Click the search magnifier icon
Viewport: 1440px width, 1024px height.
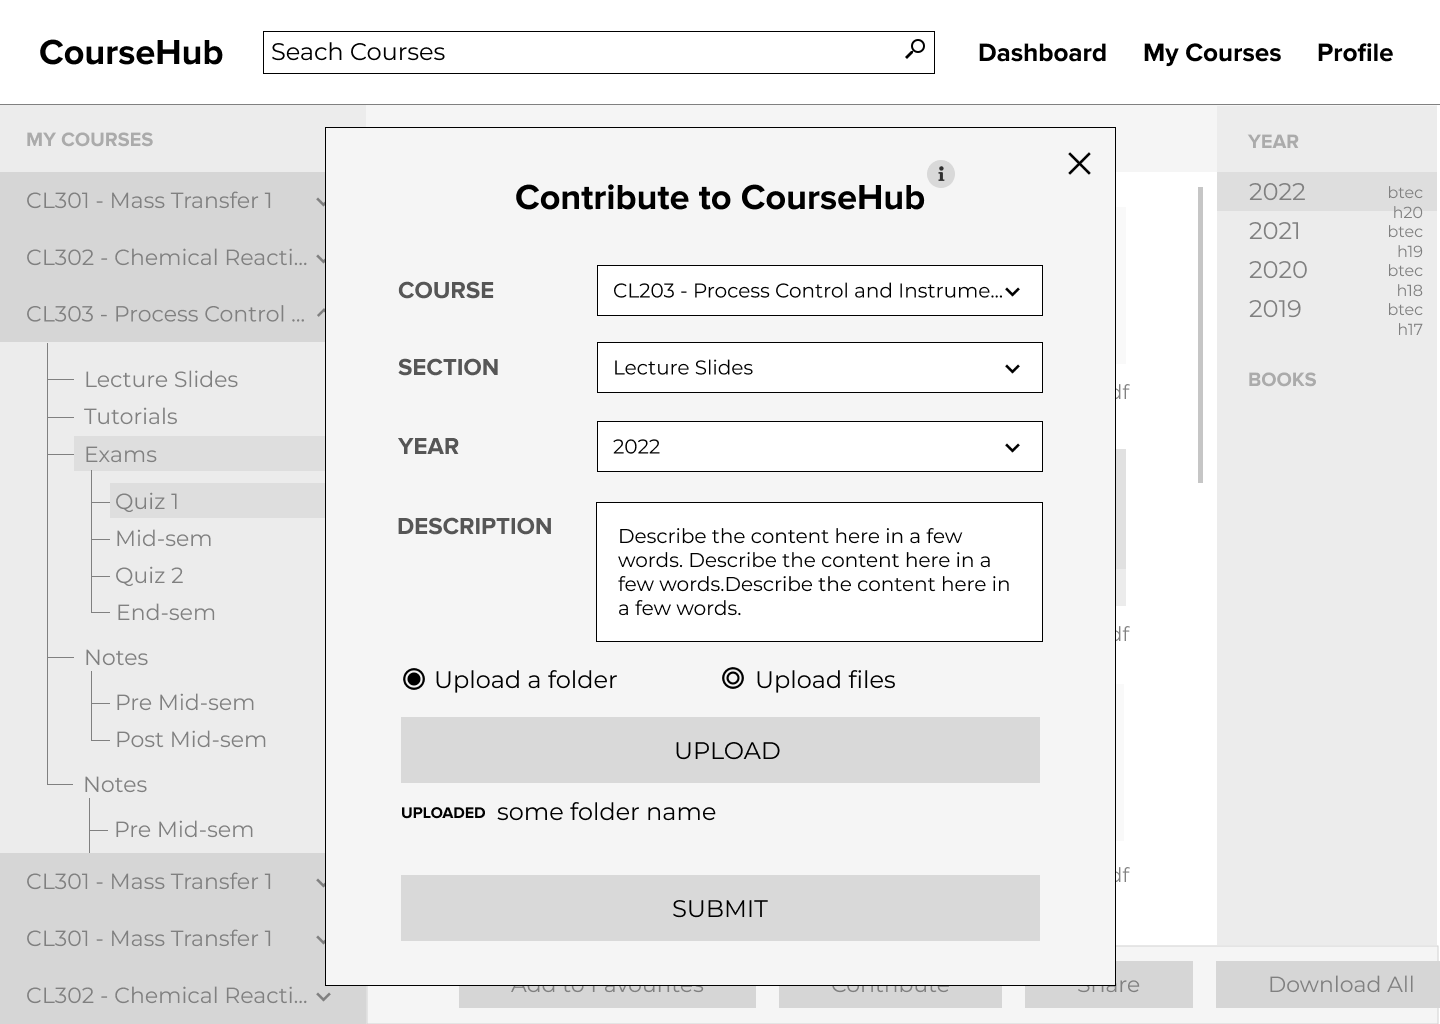(914, 50)
